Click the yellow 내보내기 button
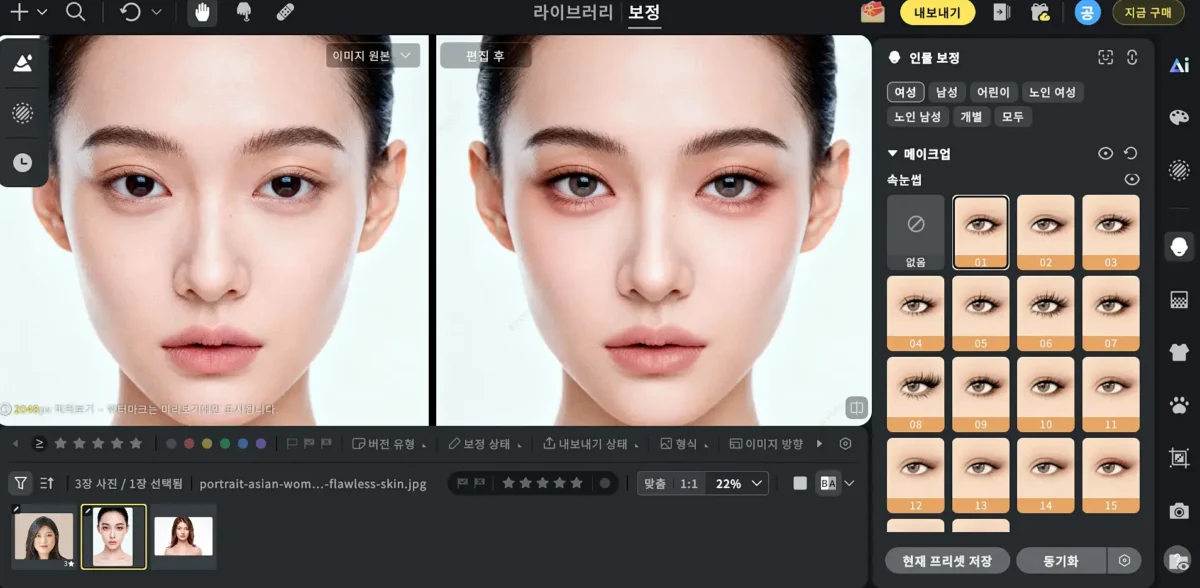 [x=937, y=13]
